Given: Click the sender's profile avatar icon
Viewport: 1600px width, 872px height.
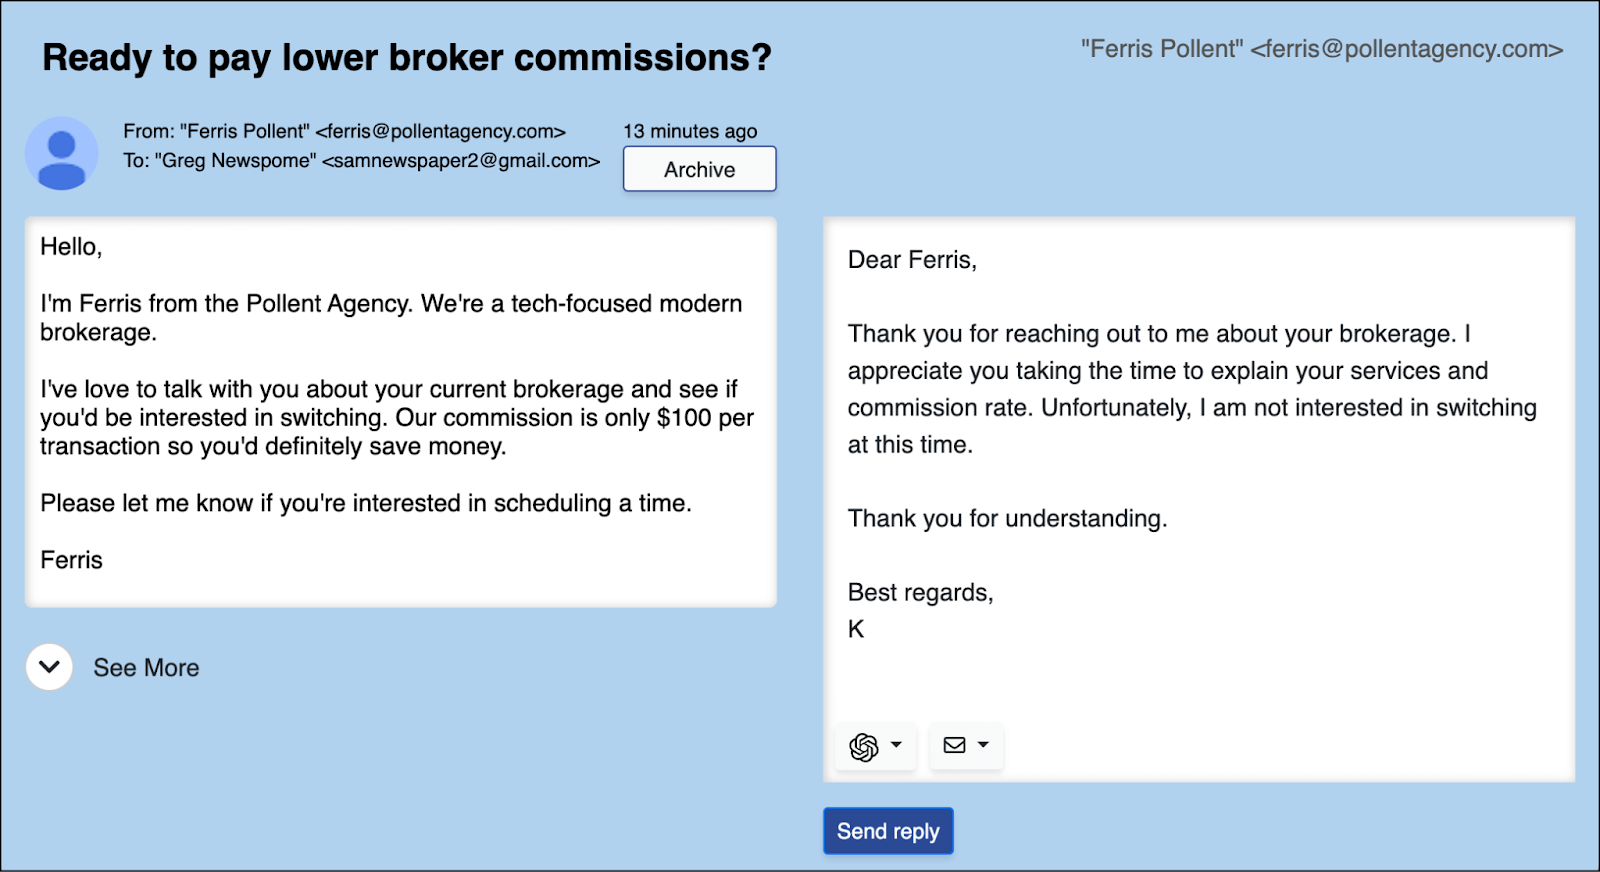Looking at the screenshot, I should pyautogui.click(x=62, y=154).
